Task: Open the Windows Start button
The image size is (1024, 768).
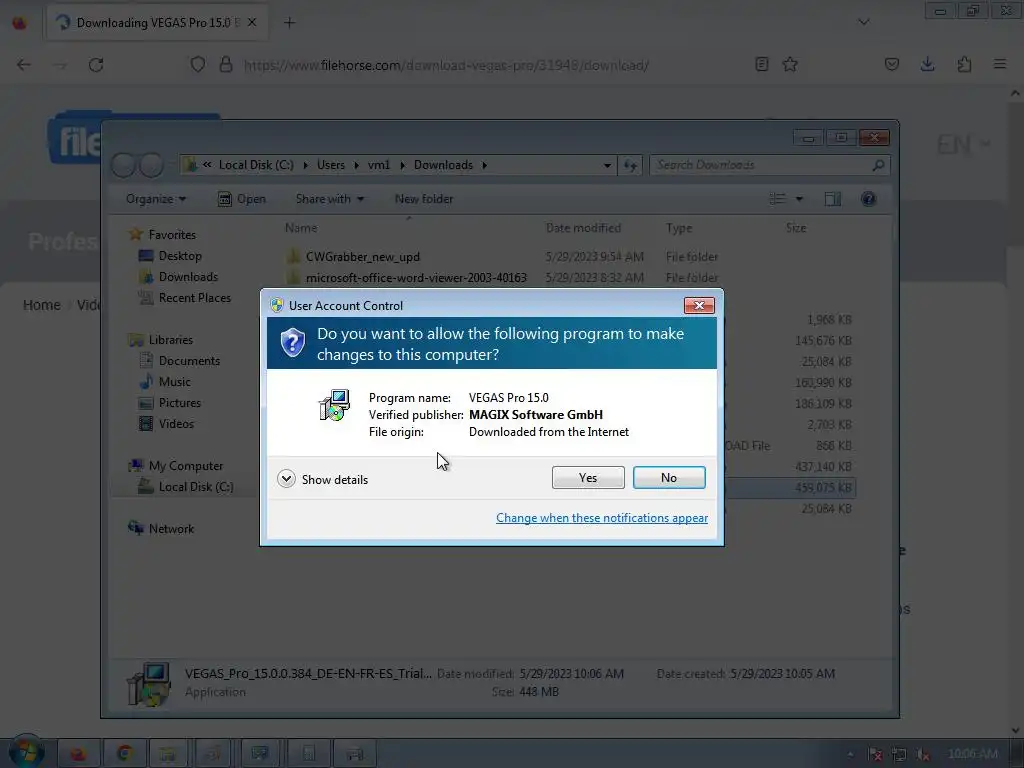Action: point(27,752)
